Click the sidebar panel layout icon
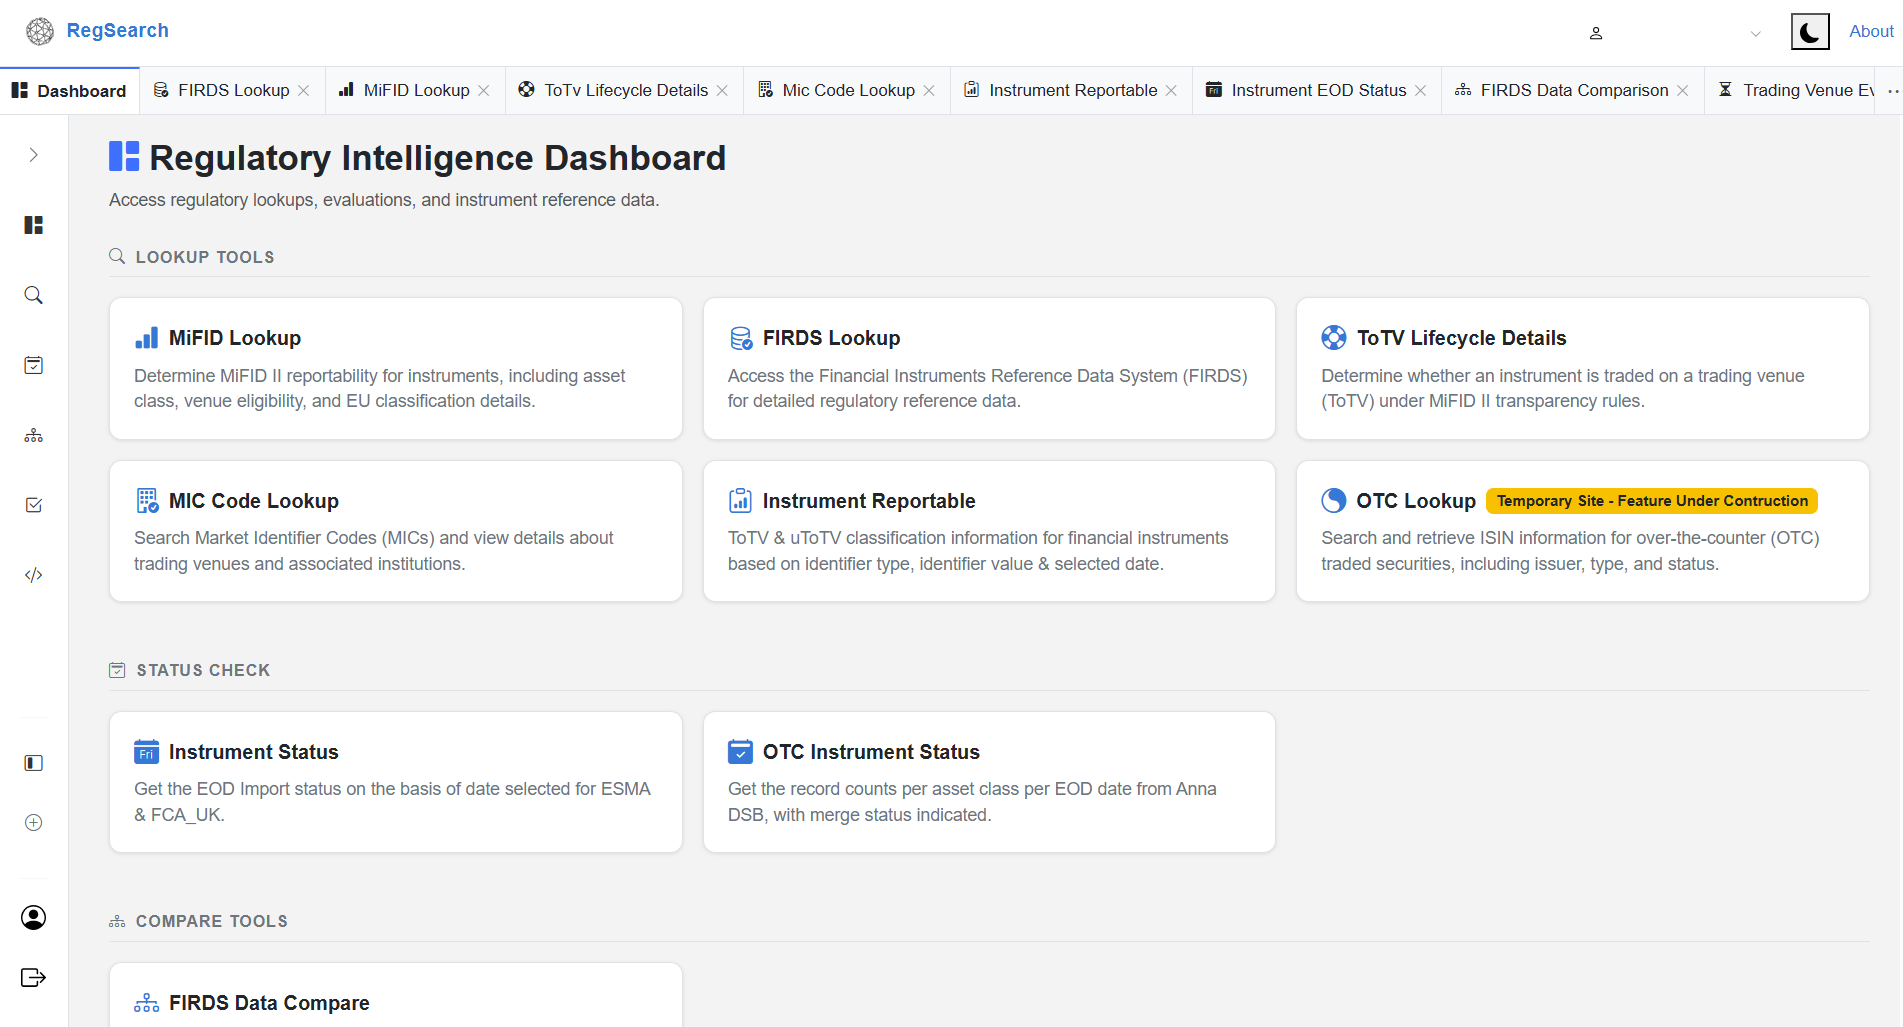 click(x=34, y=763)
